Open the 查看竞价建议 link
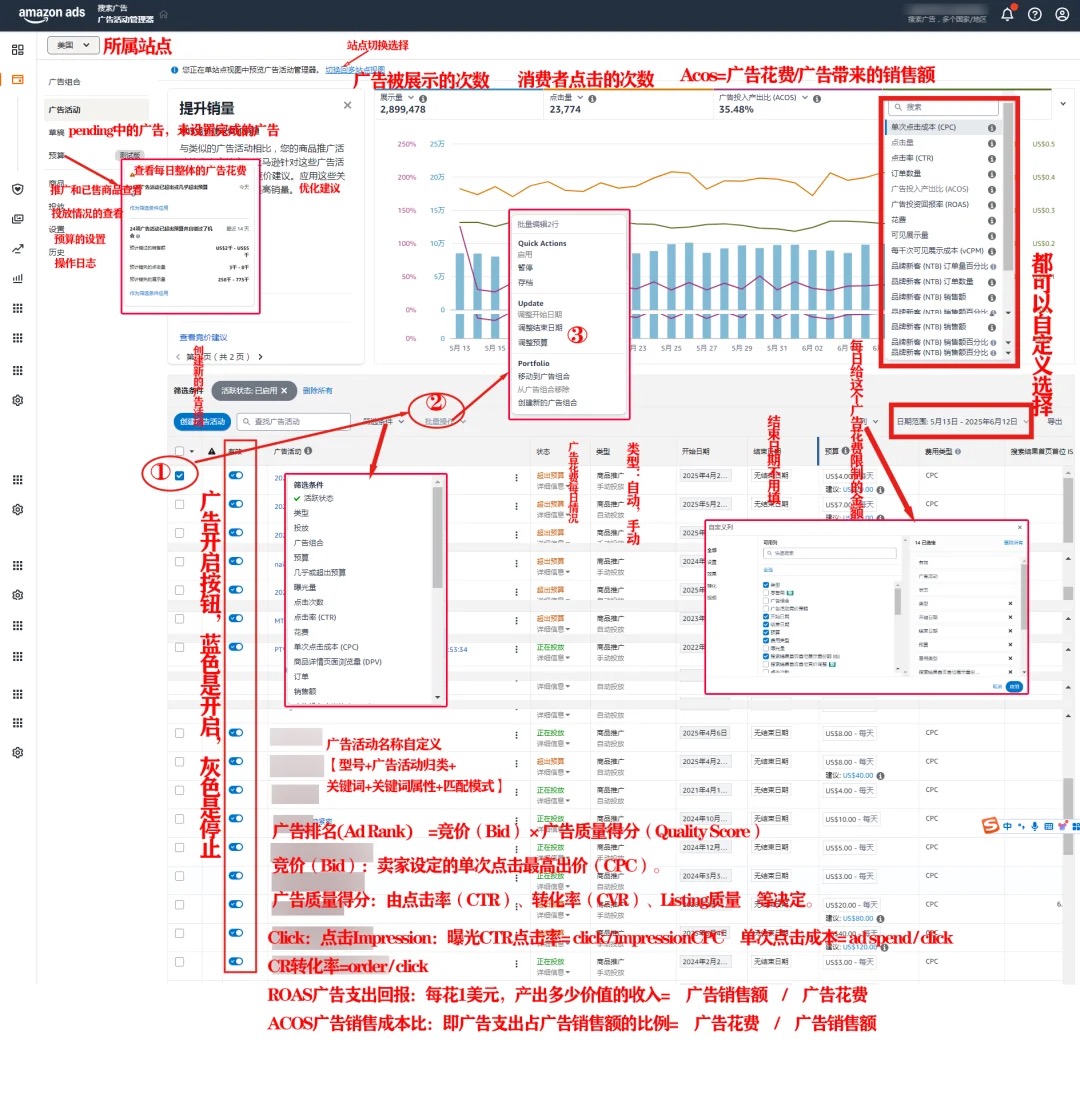This screenshot has height=1098, width=1080. 203,338
